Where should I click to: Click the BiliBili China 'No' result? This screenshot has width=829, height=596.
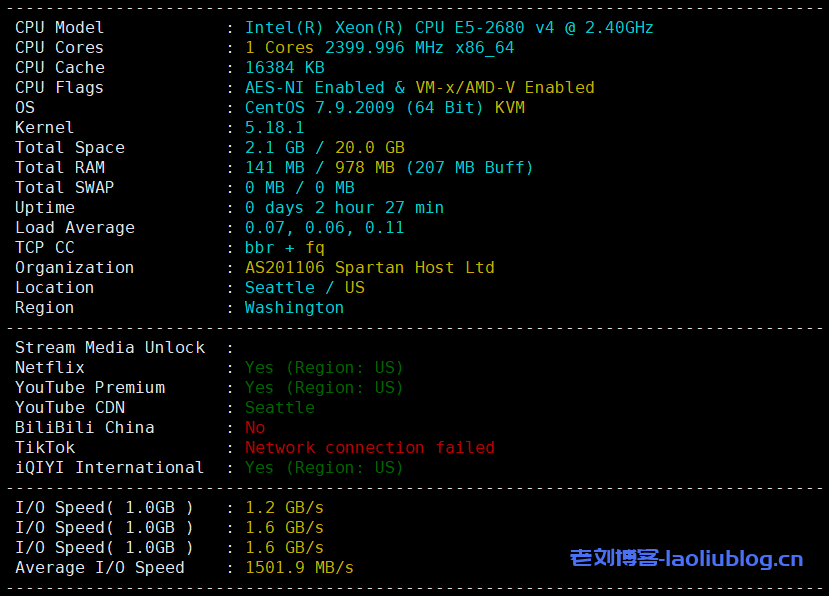click(x=255, y=427)
